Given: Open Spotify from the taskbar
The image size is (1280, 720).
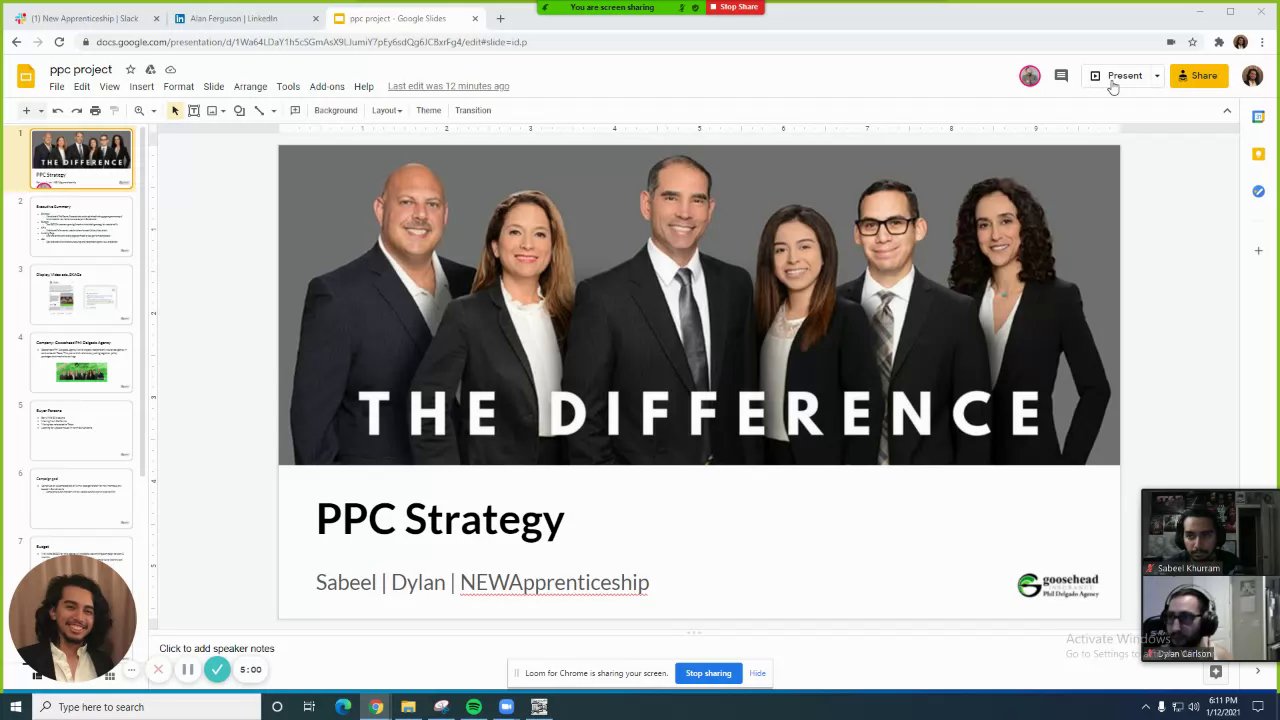Looking at the screenshot, I should pos(474,707).
